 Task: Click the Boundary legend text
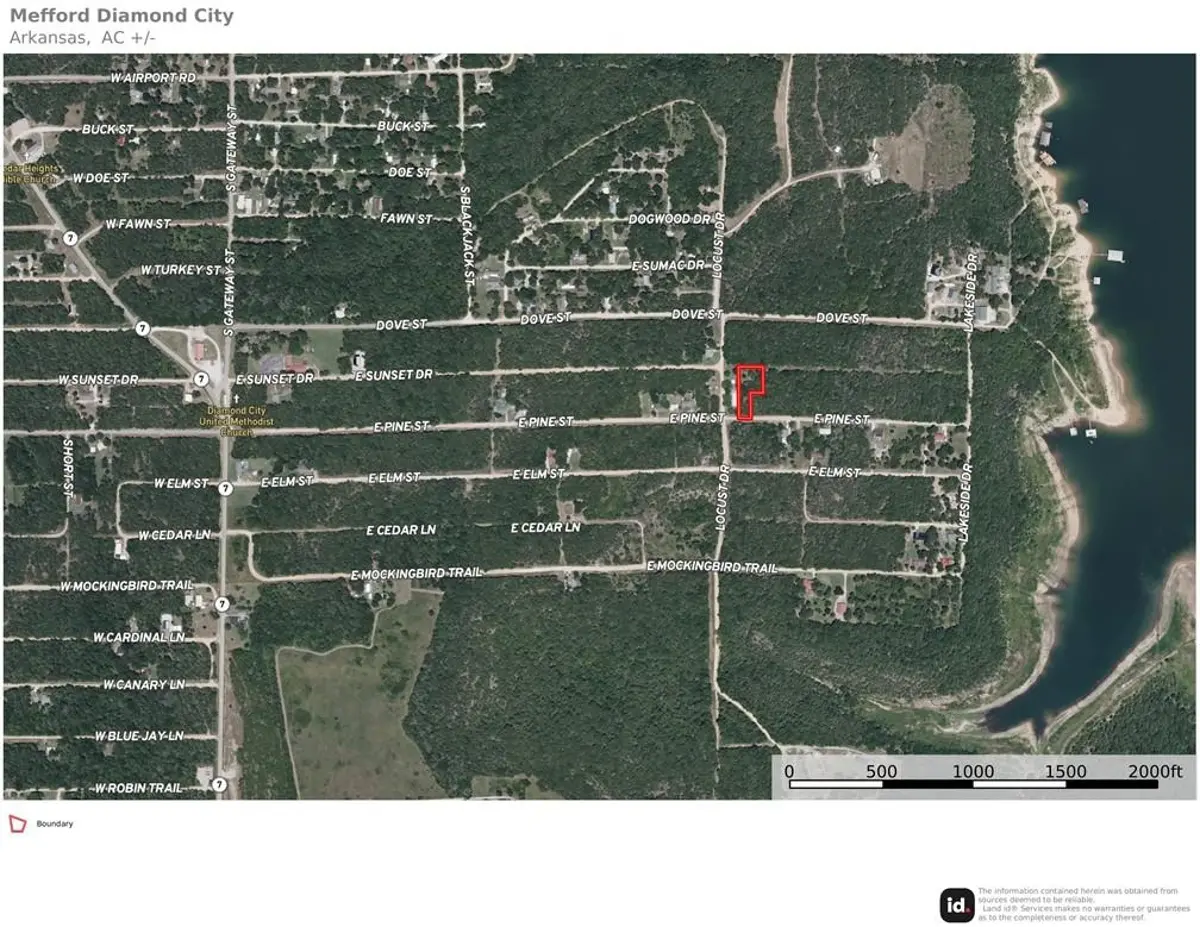(x=55, y=824)
